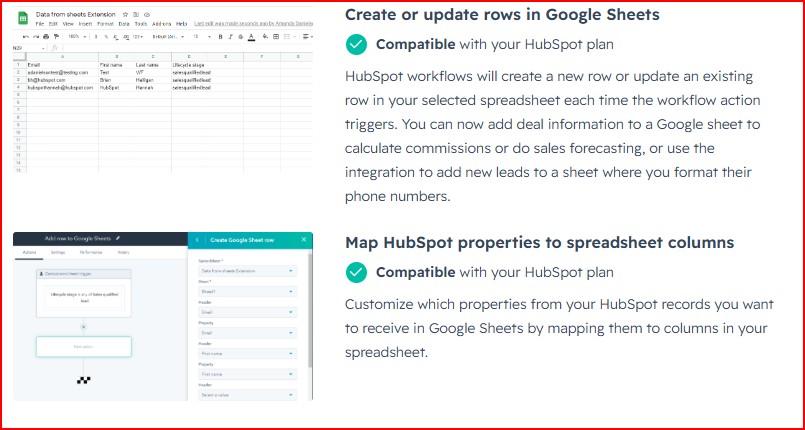The image size is (805, 430).
Task: Click the decrease decimal places icon
Action: point(116,37)
